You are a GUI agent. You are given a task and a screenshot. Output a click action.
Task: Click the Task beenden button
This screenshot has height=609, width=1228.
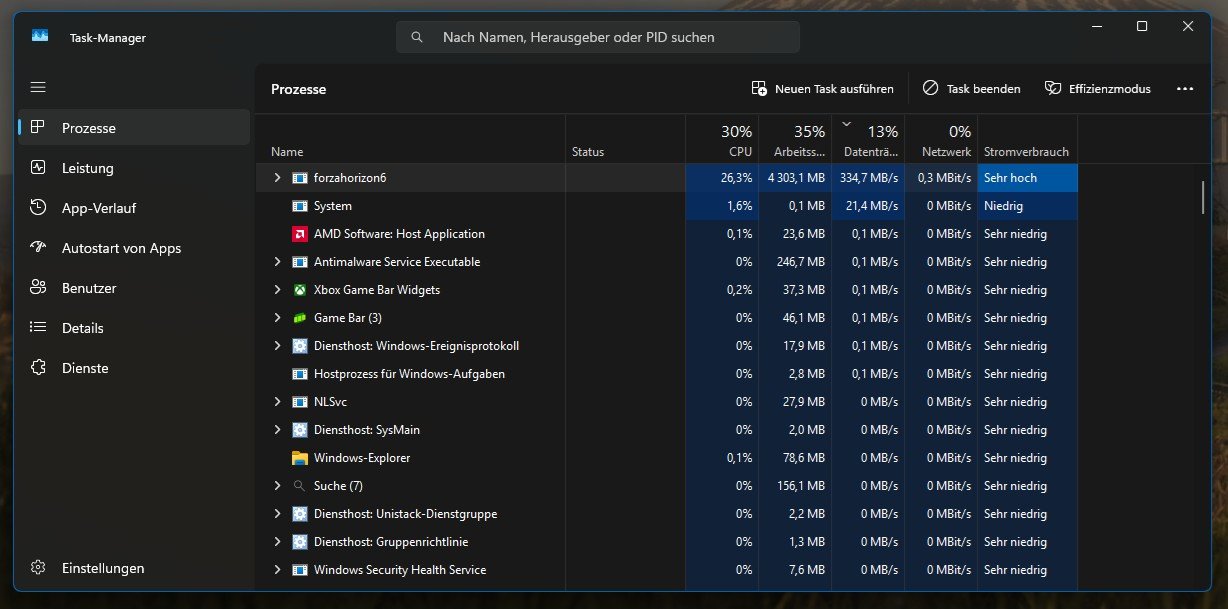pyautogui.click(x=971, y=89)
